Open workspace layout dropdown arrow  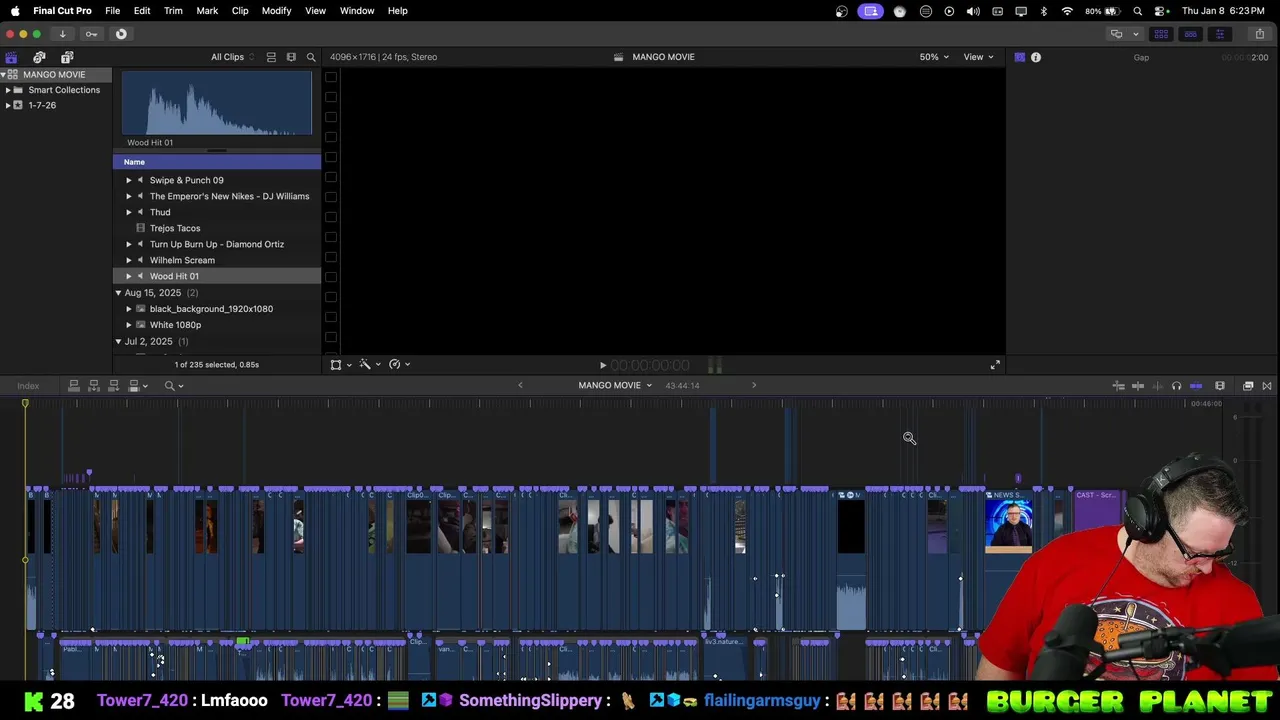1135,34
